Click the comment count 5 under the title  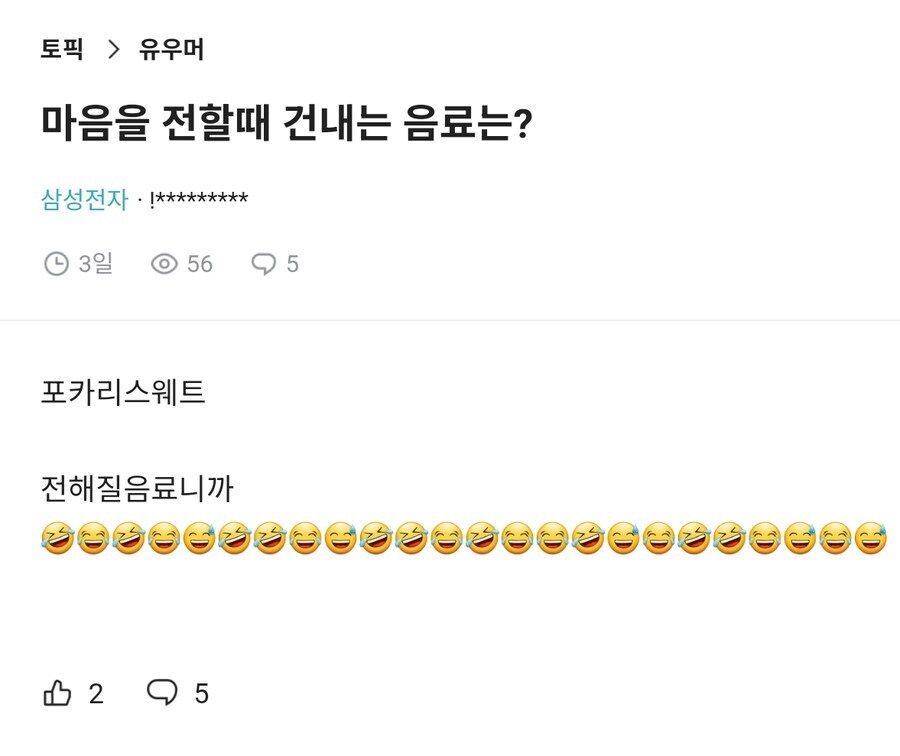(293, 264)
